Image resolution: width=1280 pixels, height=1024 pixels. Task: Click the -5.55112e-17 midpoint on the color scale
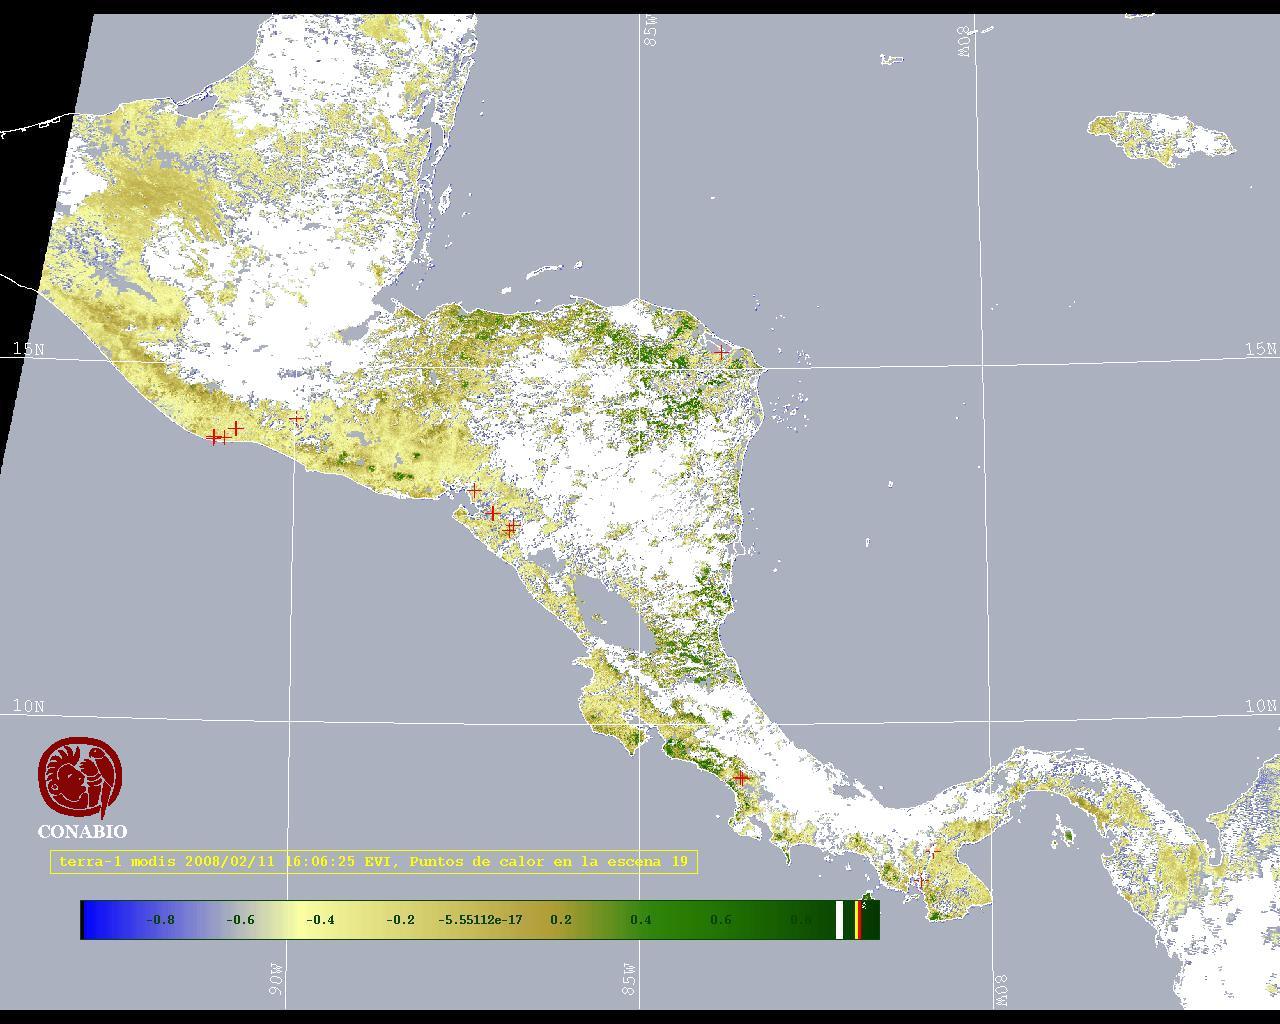tap(480, 920)
